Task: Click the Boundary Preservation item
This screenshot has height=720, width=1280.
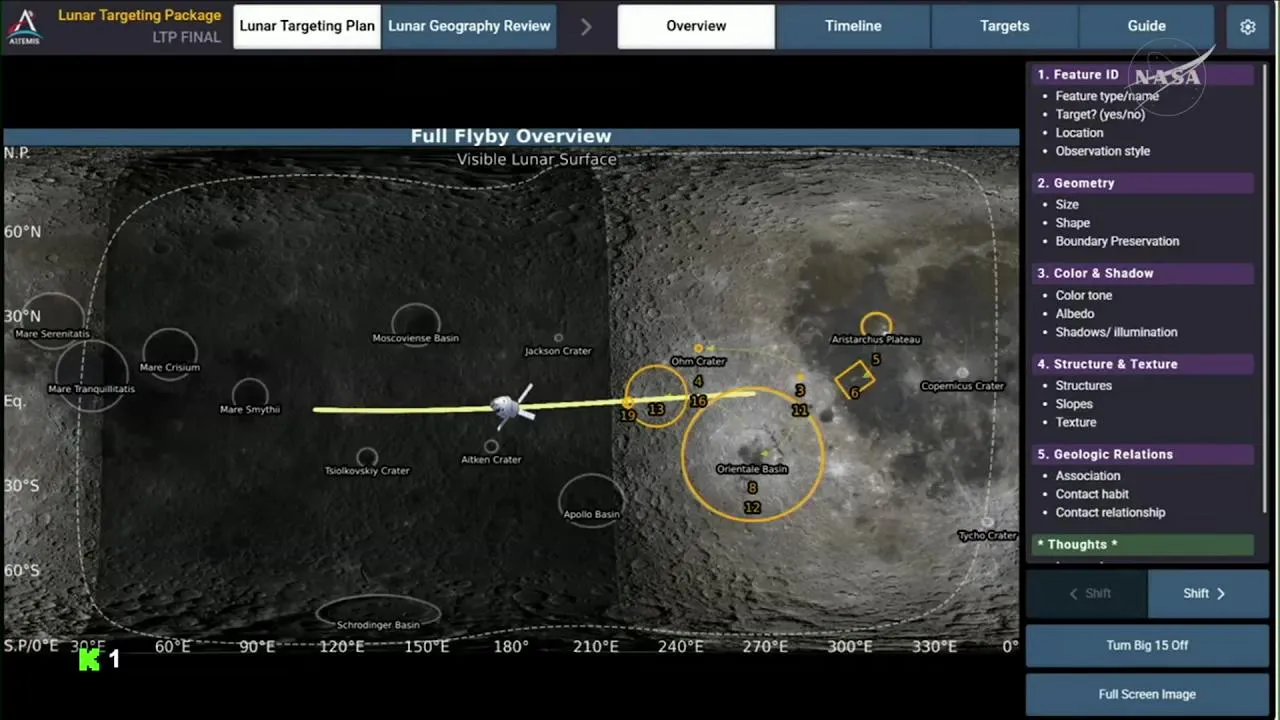Action: click(1117, 241)
